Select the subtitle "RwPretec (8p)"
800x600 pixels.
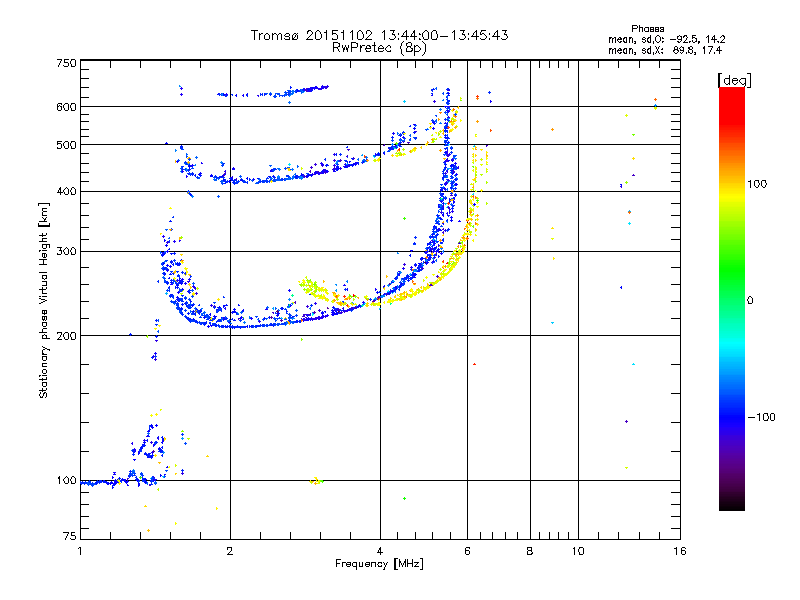point(379,48)
